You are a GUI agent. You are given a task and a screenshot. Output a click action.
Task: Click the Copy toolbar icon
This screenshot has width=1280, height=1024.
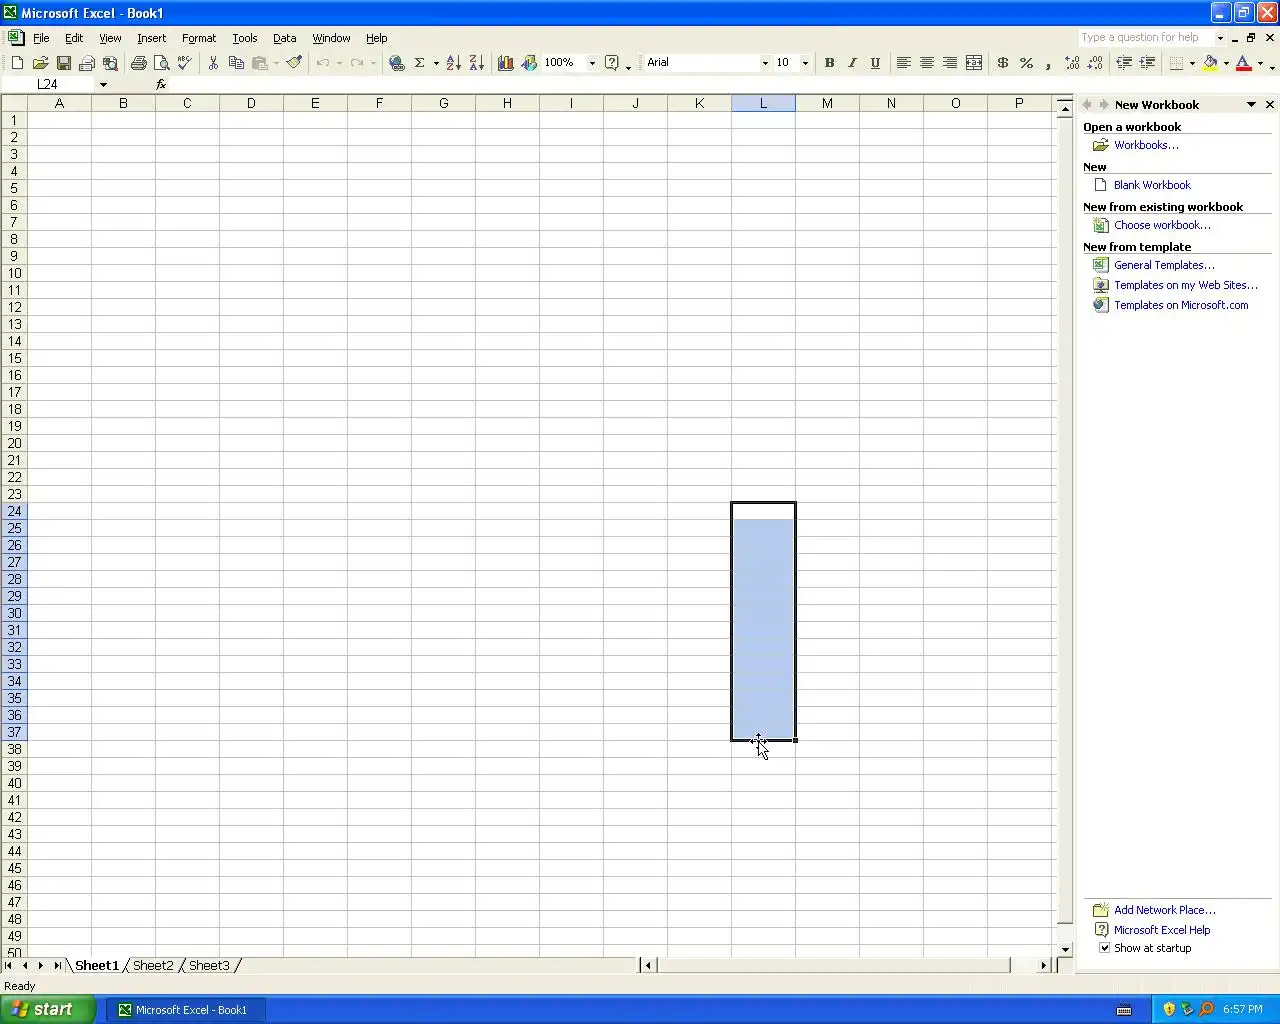click(x=236, y=63)
